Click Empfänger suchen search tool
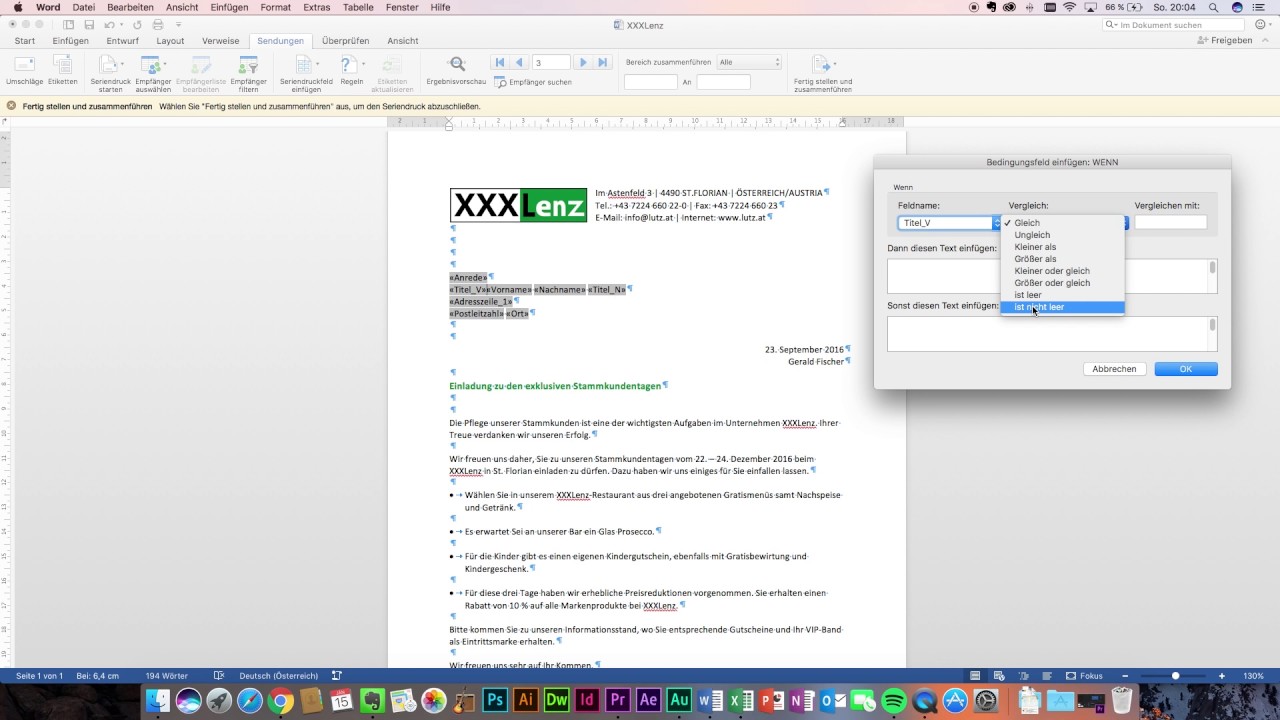This screenshot has width=1280, height=720. pos(533,82)
